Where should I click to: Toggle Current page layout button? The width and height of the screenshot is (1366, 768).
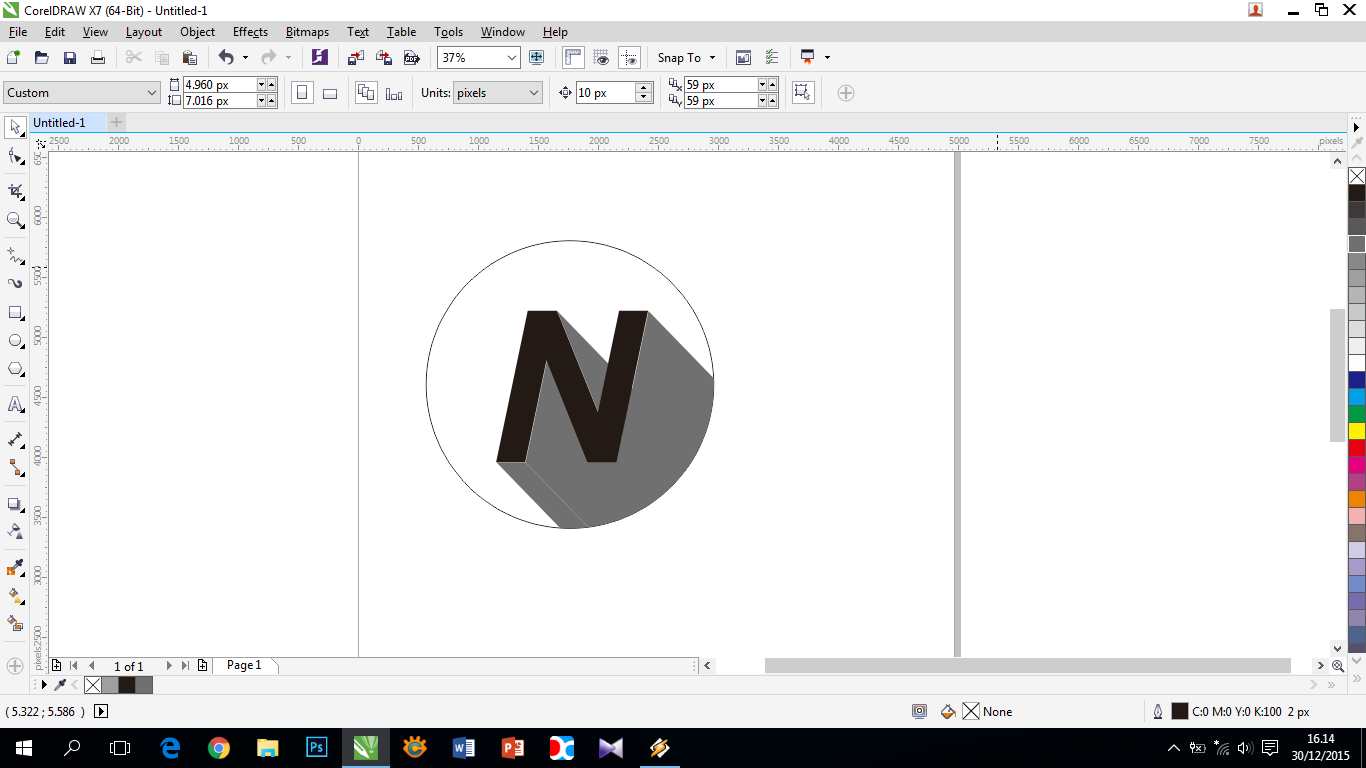pyautogui.click(x=394, y=93)
